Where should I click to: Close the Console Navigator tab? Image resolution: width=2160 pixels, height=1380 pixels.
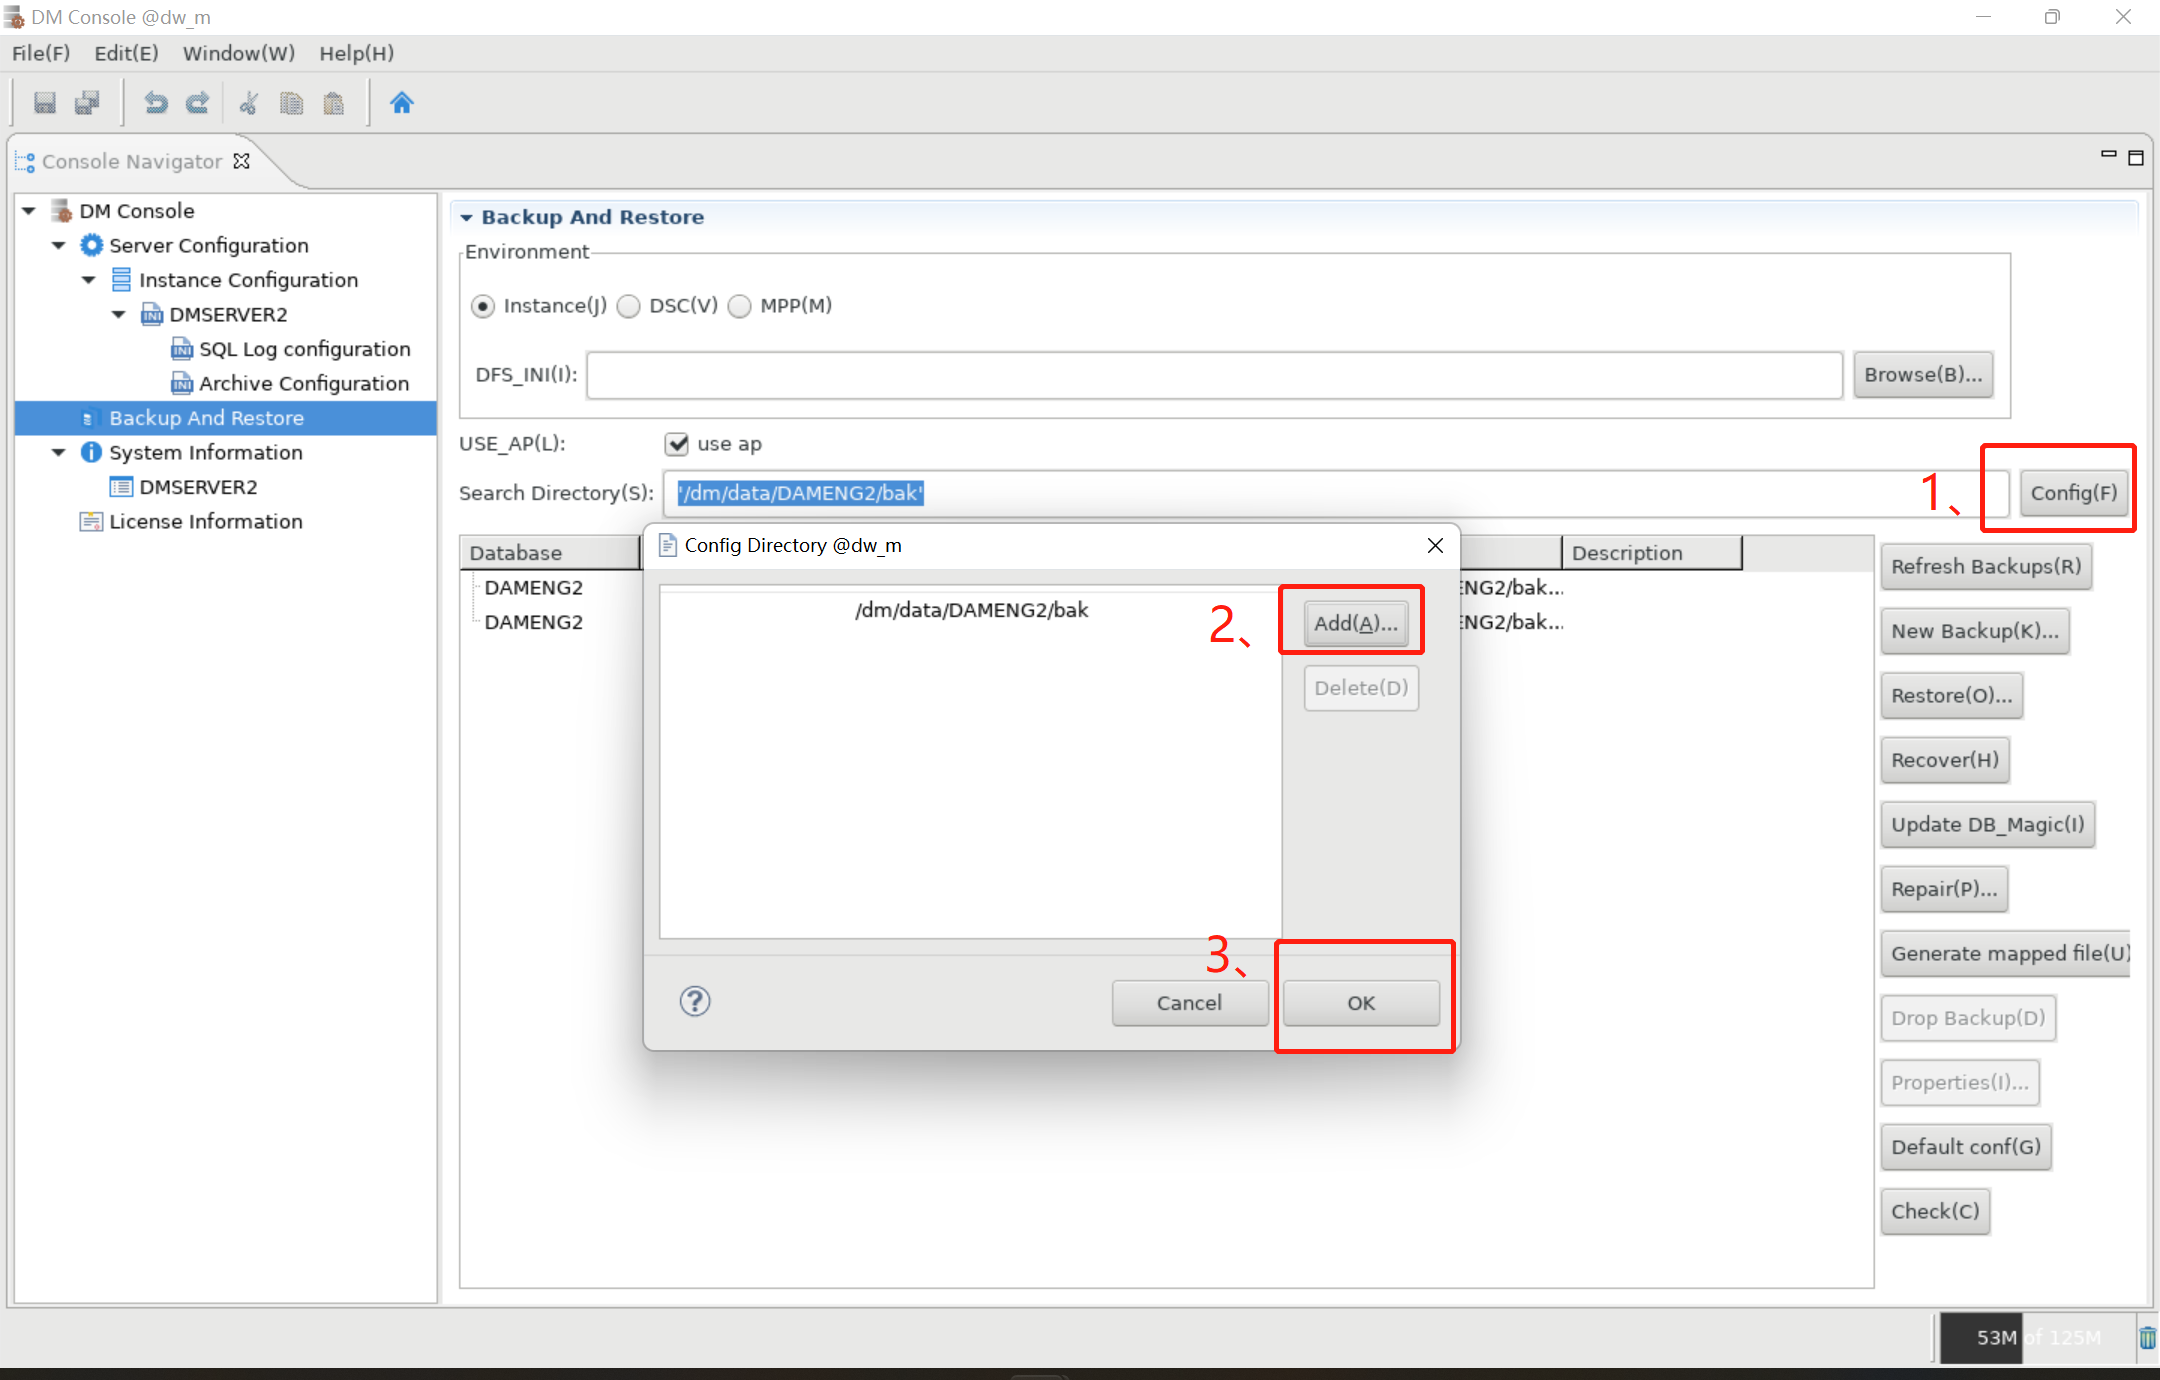tap(241, 161)
